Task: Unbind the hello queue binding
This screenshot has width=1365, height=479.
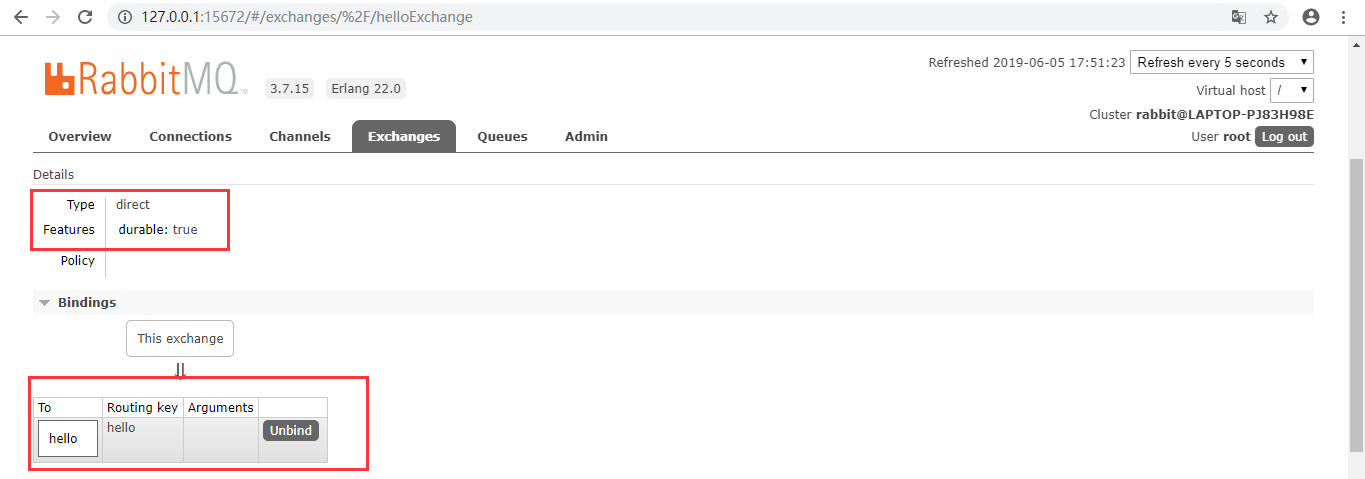Action: [291, 430]
